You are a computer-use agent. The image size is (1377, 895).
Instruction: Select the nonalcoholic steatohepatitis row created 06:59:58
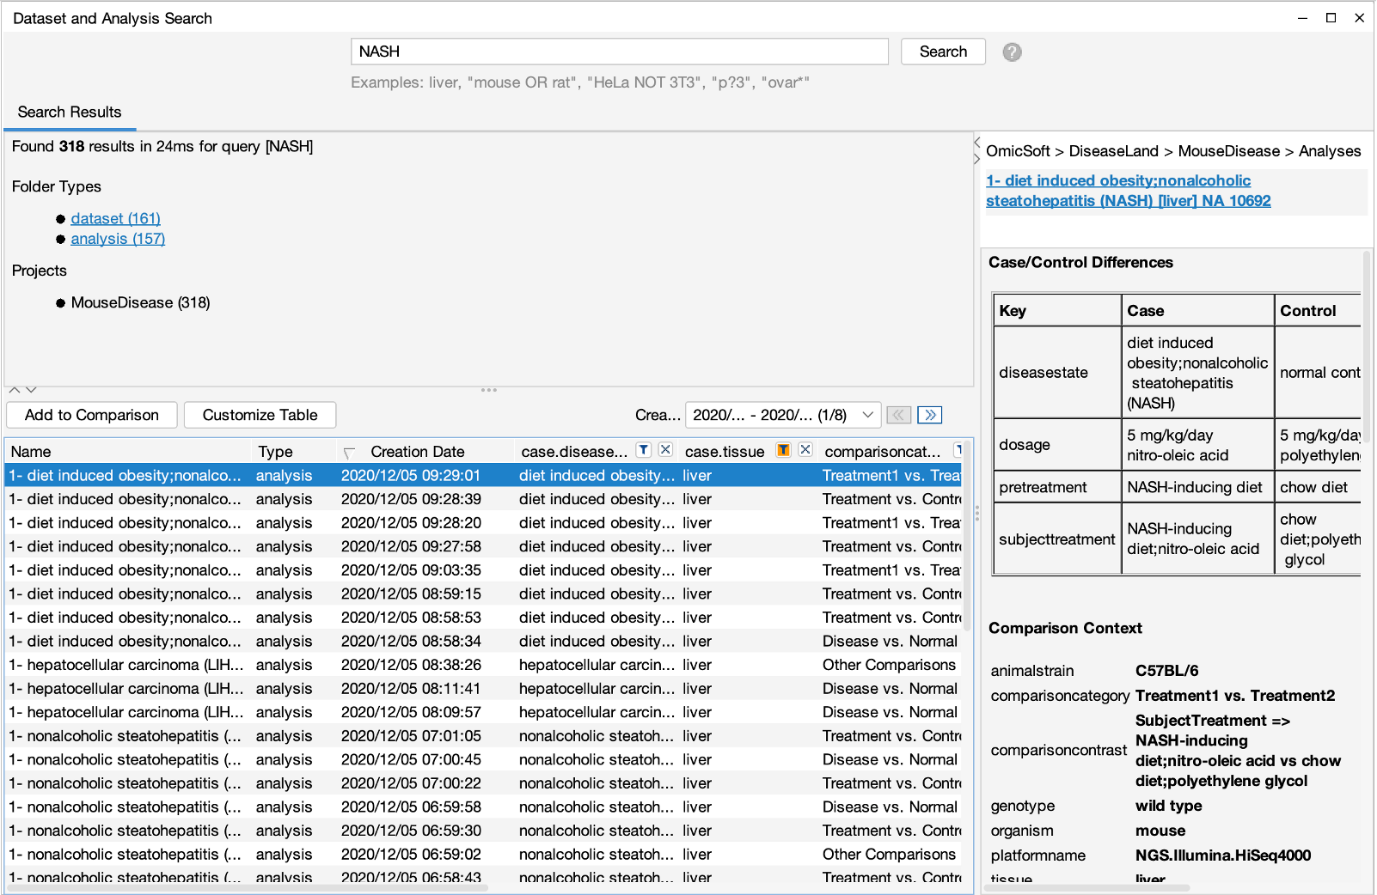click(x=484, y=807)
